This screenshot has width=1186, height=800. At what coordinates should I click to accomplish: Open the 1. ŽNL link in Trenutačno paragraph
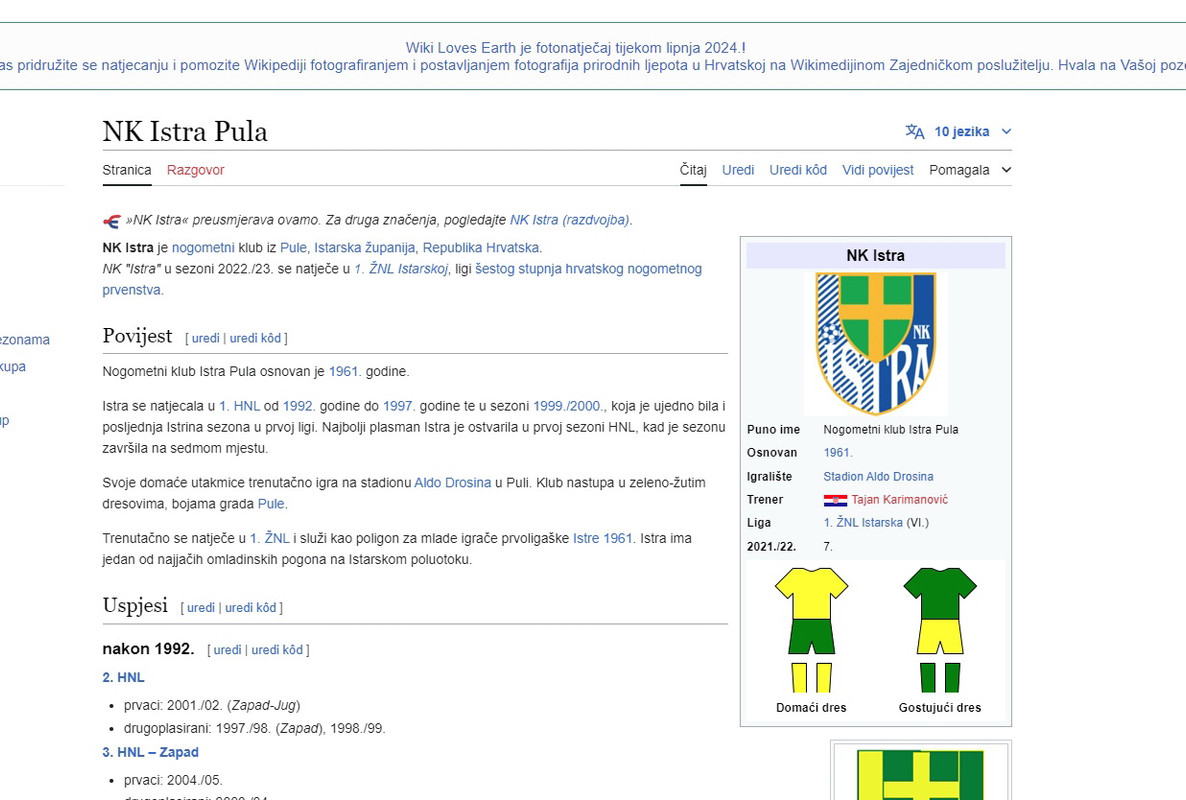pyautogui.click(x=270, y=538)
